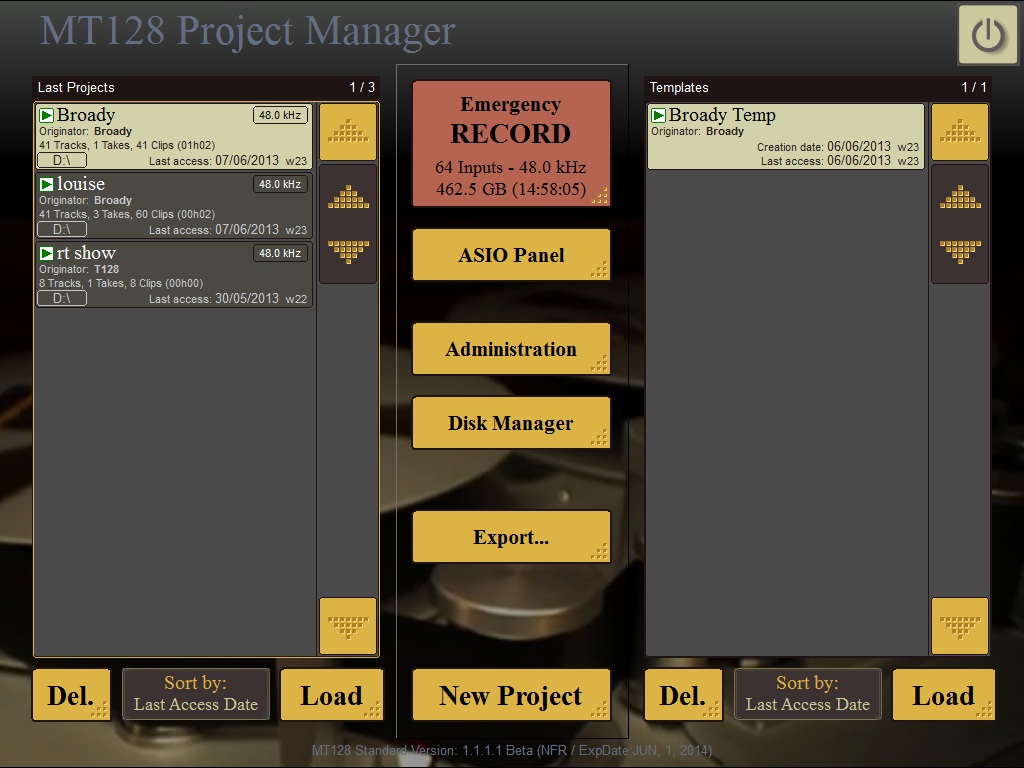Click '41 Tracks, 3 Takes, 60 Clips (00h02)' text
Viewport: 1024px width, 768px height.
127,214
